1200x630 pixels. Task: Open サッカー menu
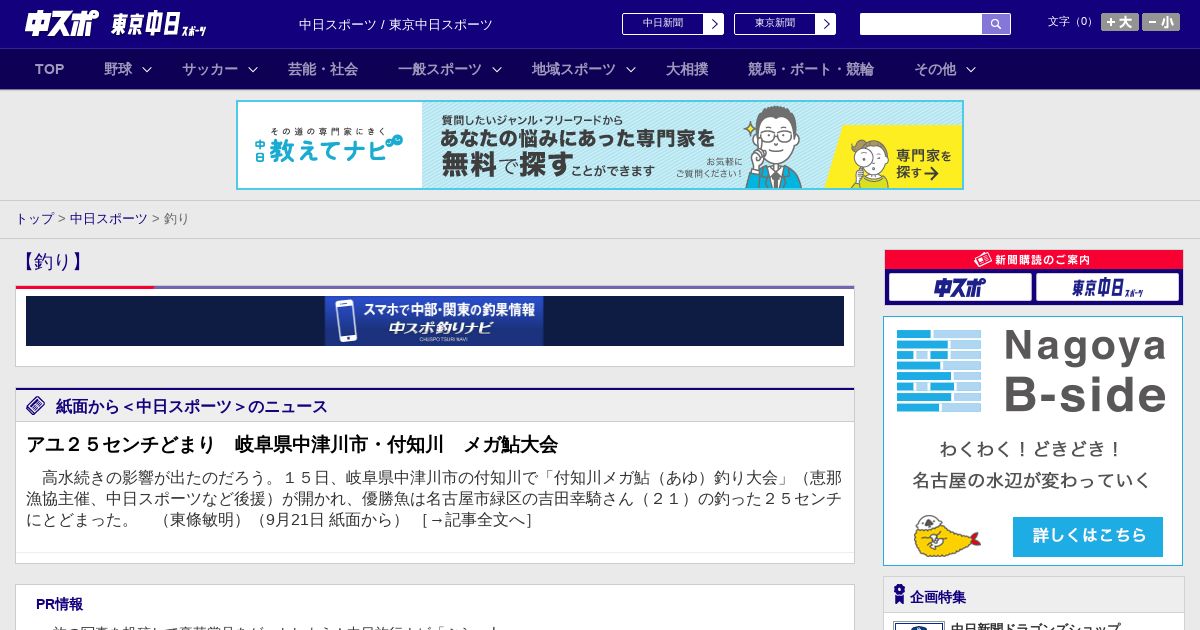coord(210,69)
